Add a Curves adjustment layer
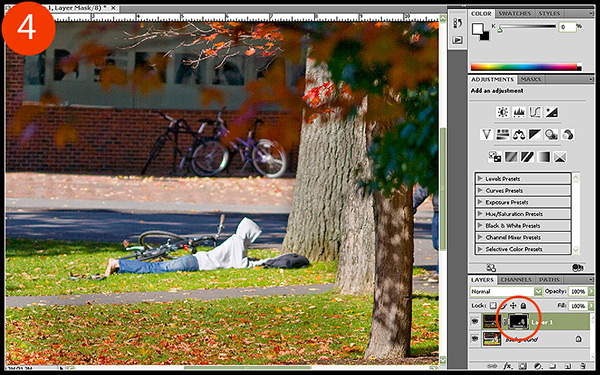The height and width of the screenshot is (375, 600). point(535,112)
